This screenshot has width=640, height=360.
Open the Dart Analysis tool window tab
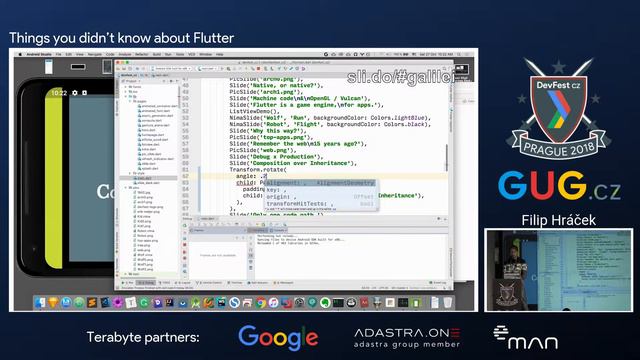tap(258, 282)
